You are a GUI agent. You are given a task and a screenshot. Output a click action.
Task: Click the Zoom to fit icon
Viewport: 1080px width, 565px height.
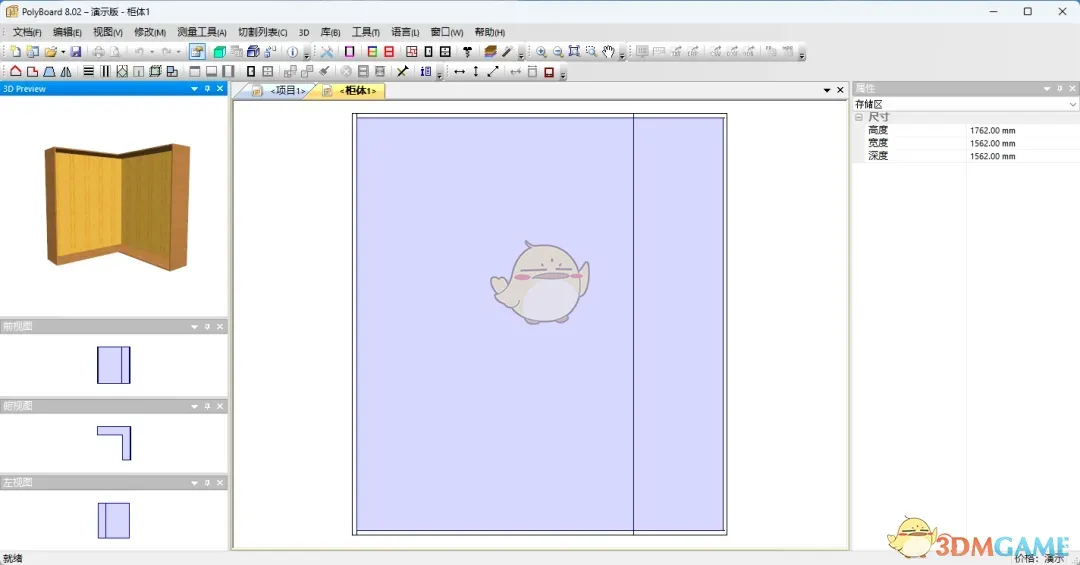[x=574, y=52]
